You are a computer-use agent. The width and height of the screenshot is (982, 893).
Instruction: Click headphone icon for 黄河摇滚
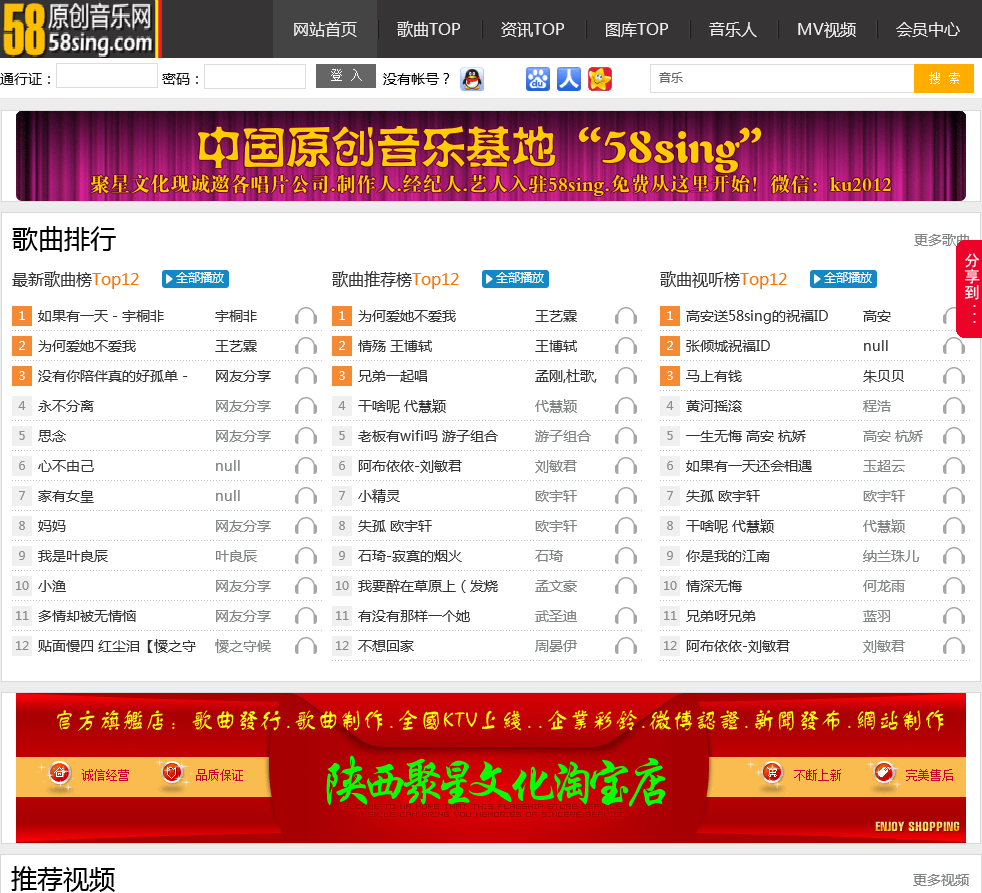954,406
